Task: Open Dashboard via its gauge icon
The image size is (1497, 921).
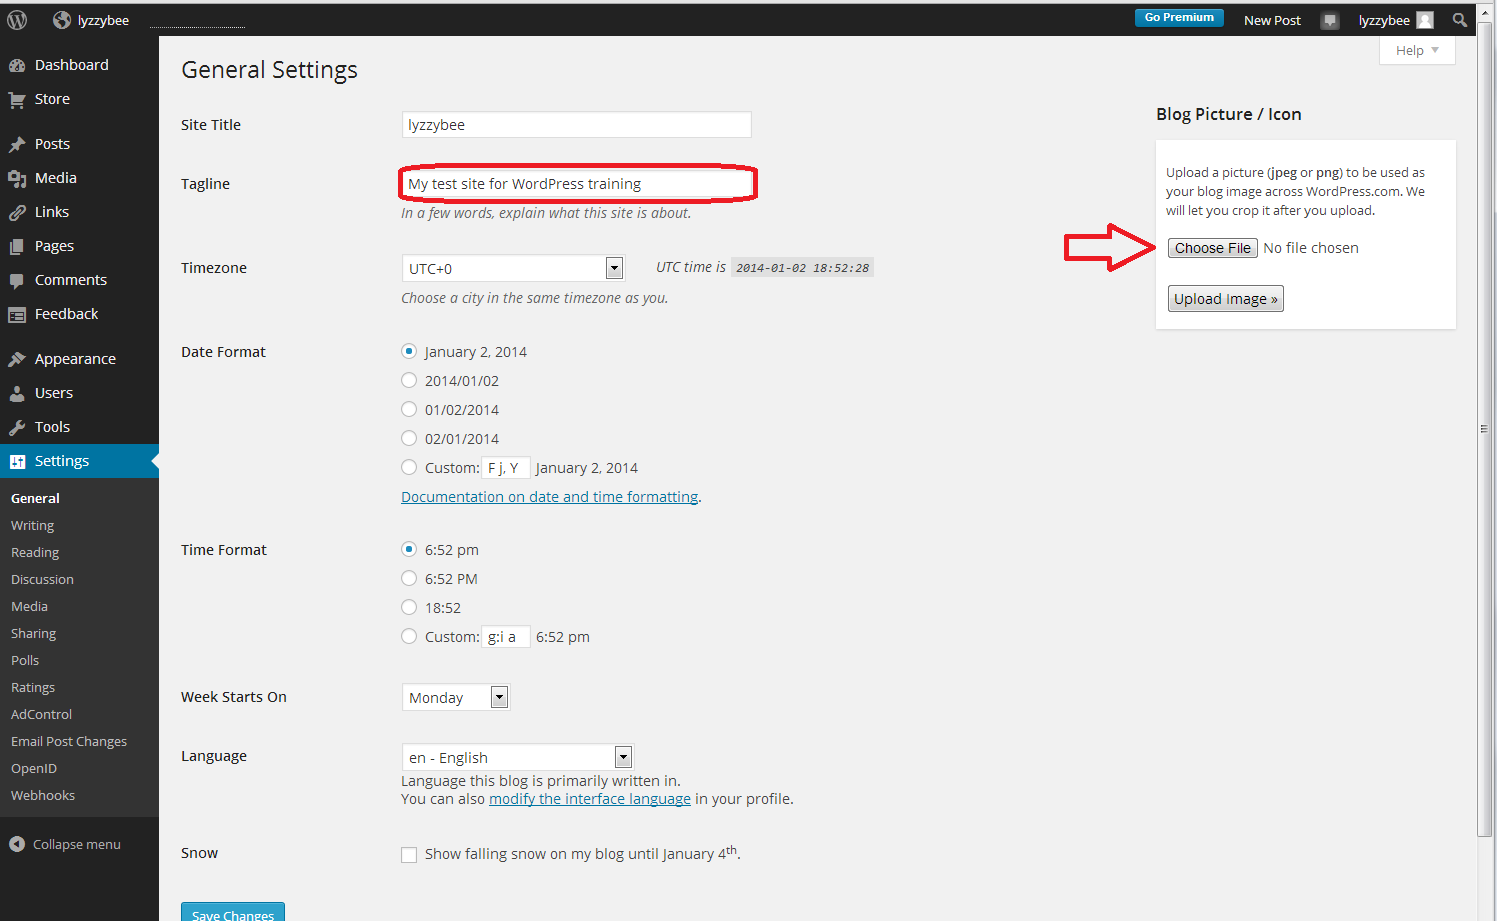Action: tap(17, 65)
